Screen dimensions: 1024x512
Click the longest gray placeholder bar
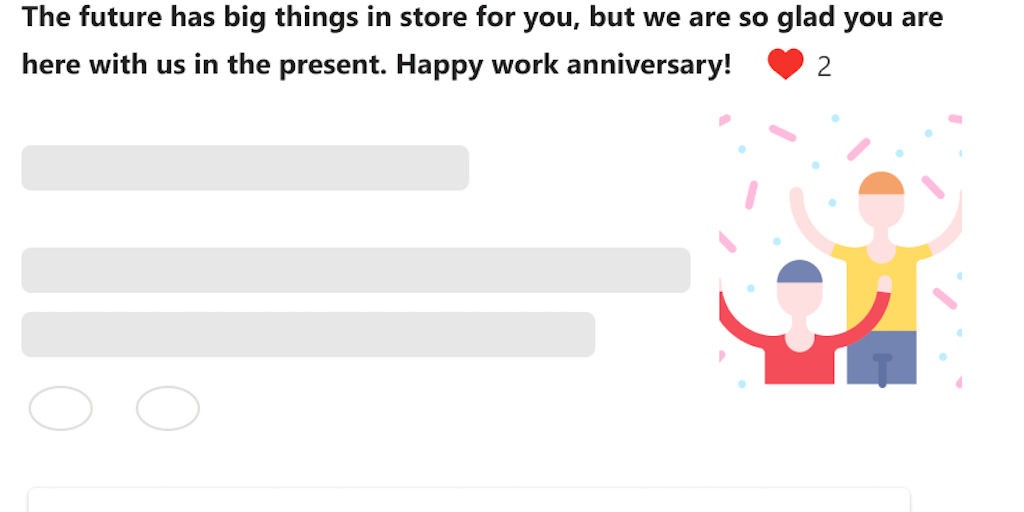(356, 270)
